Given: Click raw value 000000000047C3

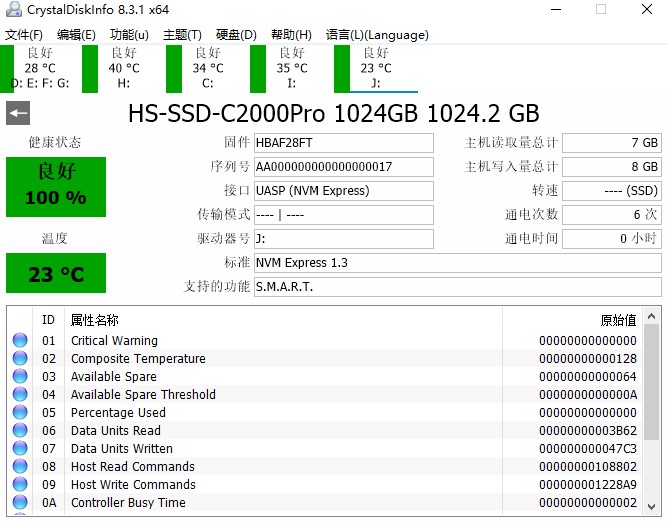Looking at the screenshot, I should tap(588, 449).
